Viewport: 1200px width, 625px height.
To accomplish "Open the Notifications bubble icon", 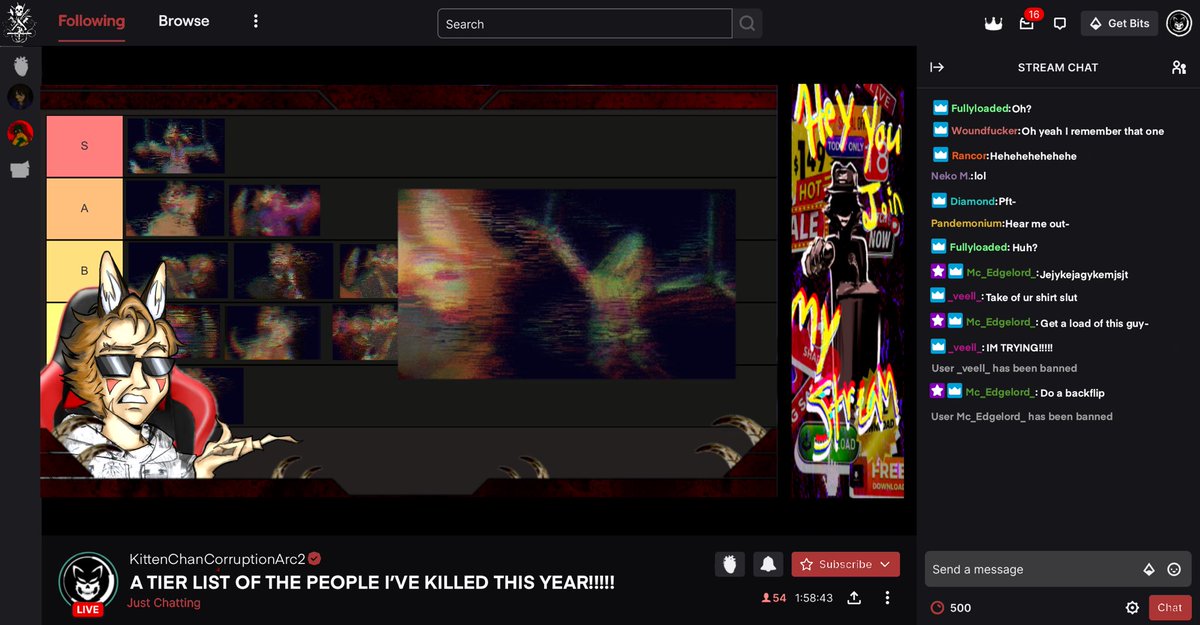I will click(1059, 22).
